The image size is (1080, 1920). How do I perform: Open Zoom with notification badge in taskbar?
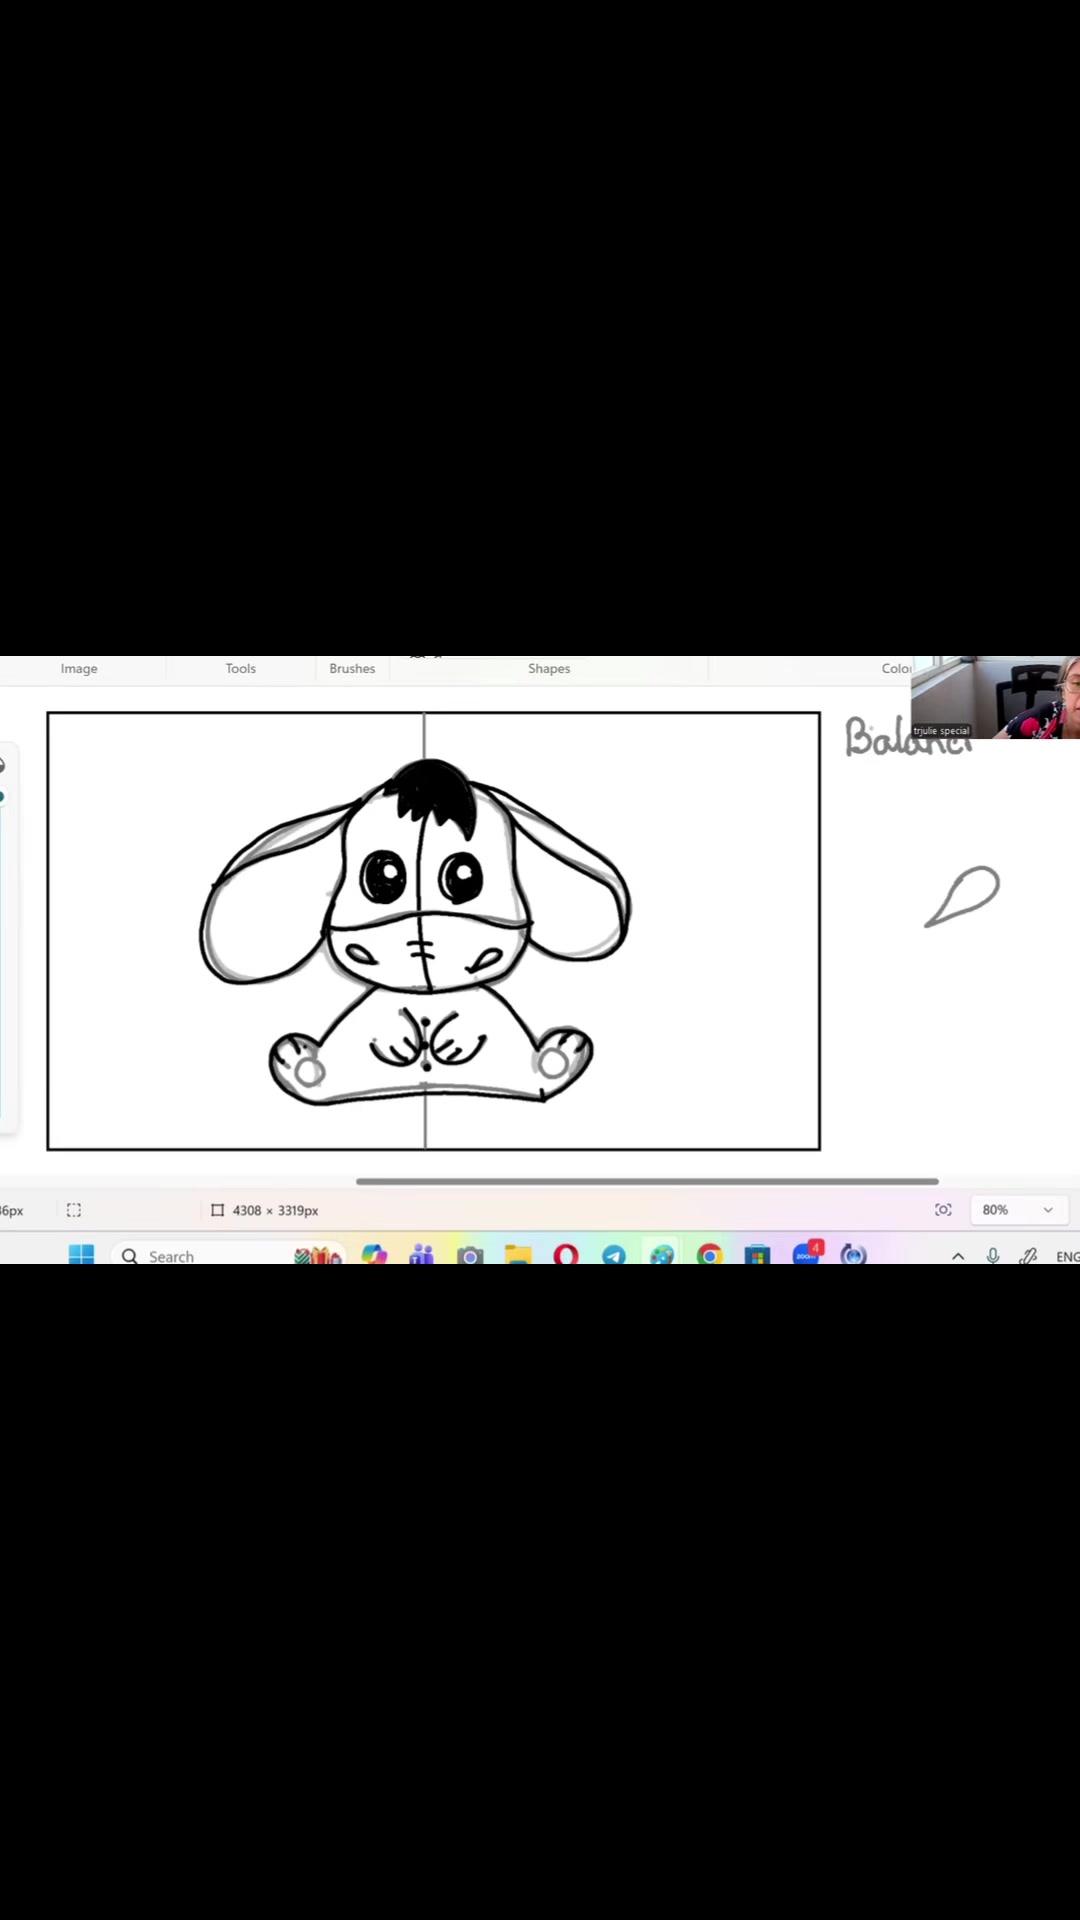coord(807,1252)
